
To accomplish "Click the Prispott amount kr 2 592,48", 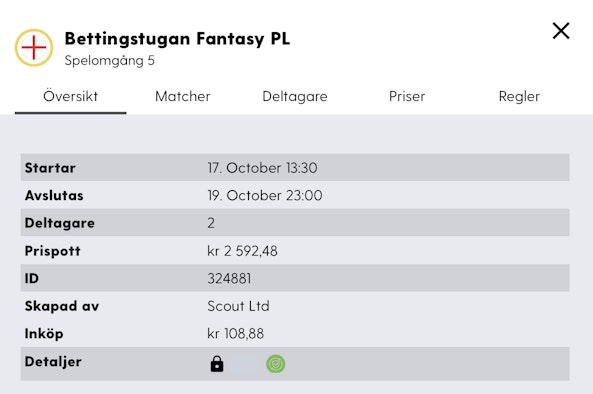I will pyautogui.click(x=242, y=251).
